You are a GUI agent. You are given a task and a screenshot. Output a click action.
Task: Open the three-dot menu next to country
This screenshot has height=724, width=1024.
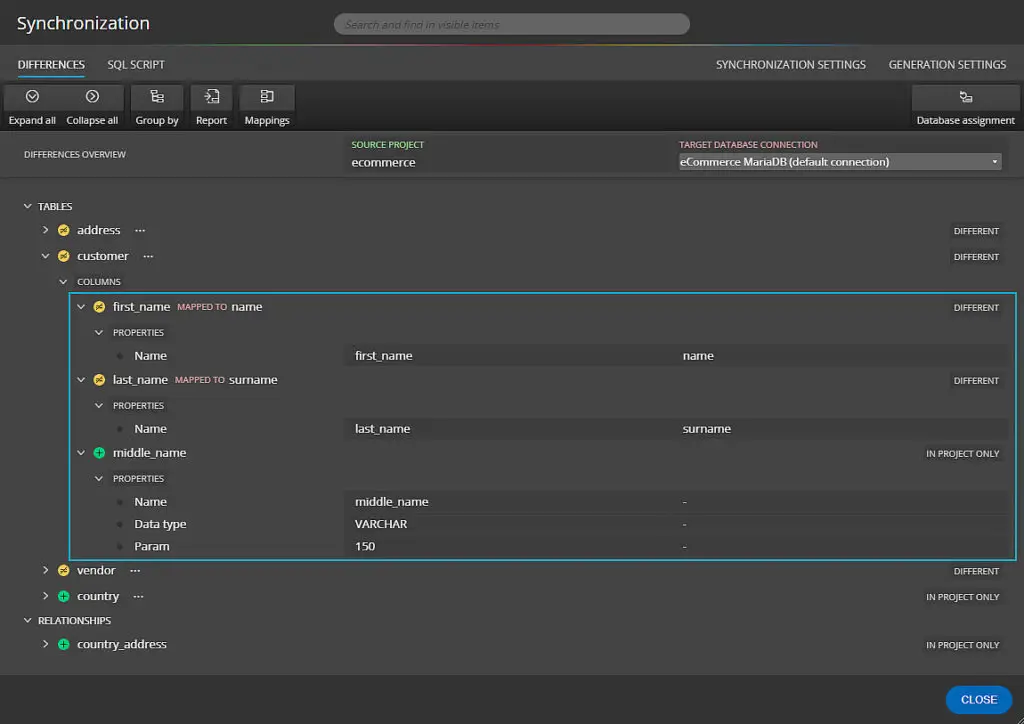tap(138, 597)
